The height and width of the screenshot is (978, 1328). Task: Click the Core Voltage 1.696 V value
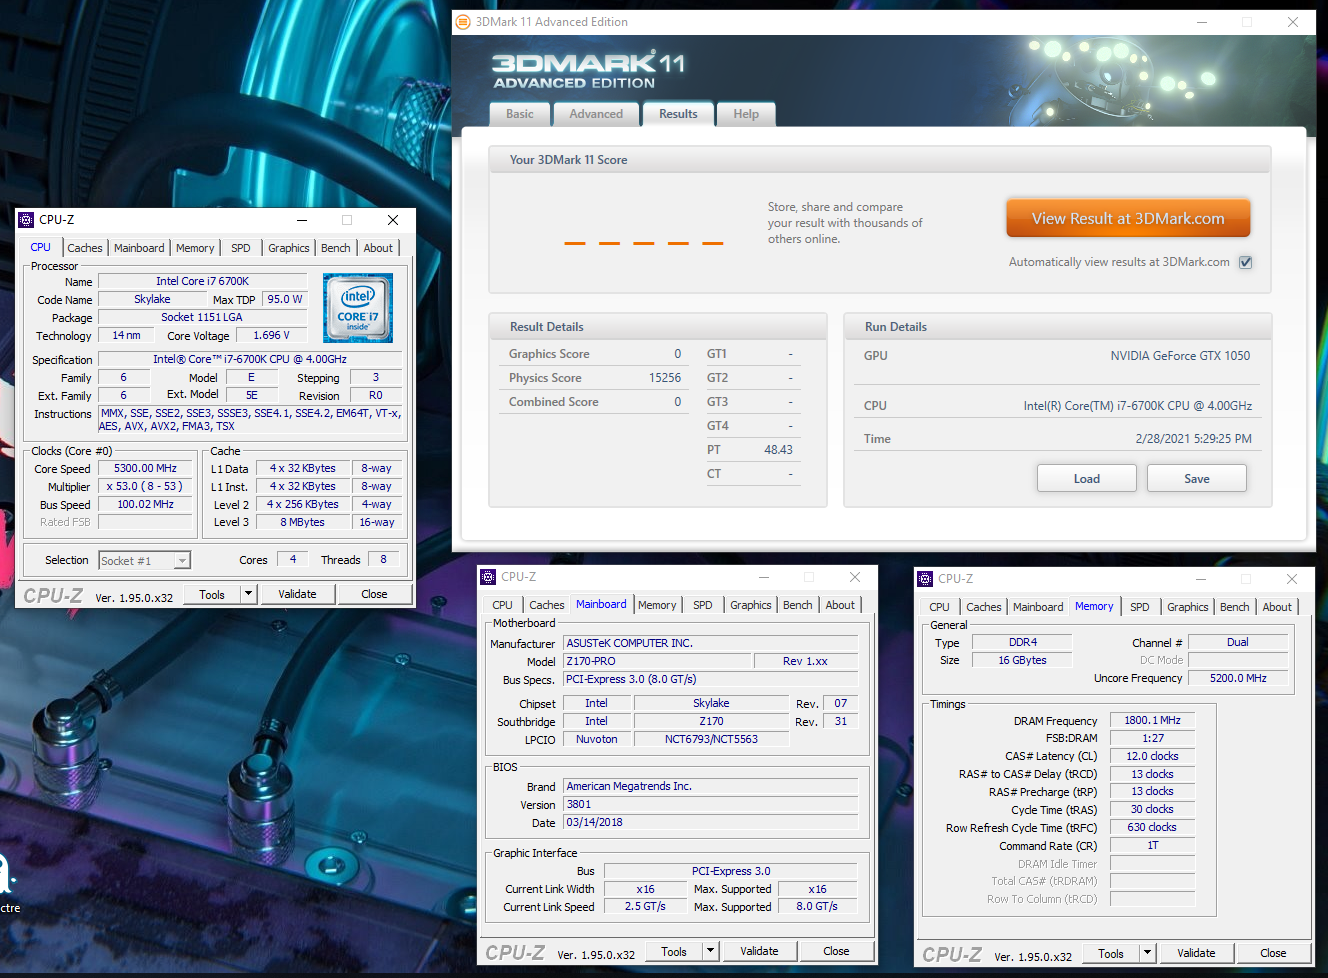271,336
